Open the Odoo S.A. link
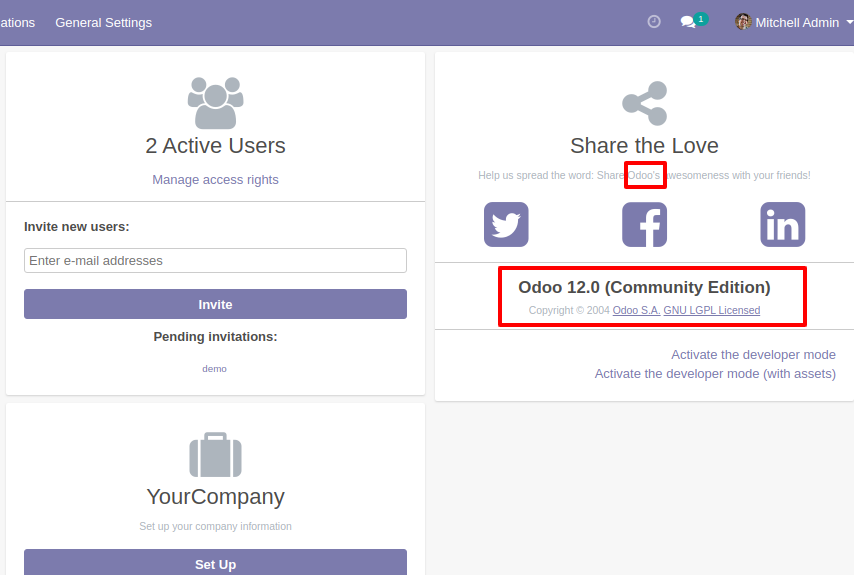Screen dimensions: 854x575 point(636,311)
